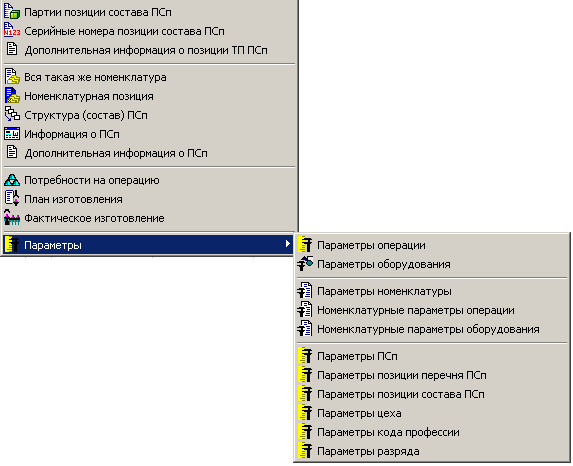Image resolution: width=573 pixels, height=466 pixels.
Task: Expand the Параметры submenu arrow
Action: coord(288,244)
